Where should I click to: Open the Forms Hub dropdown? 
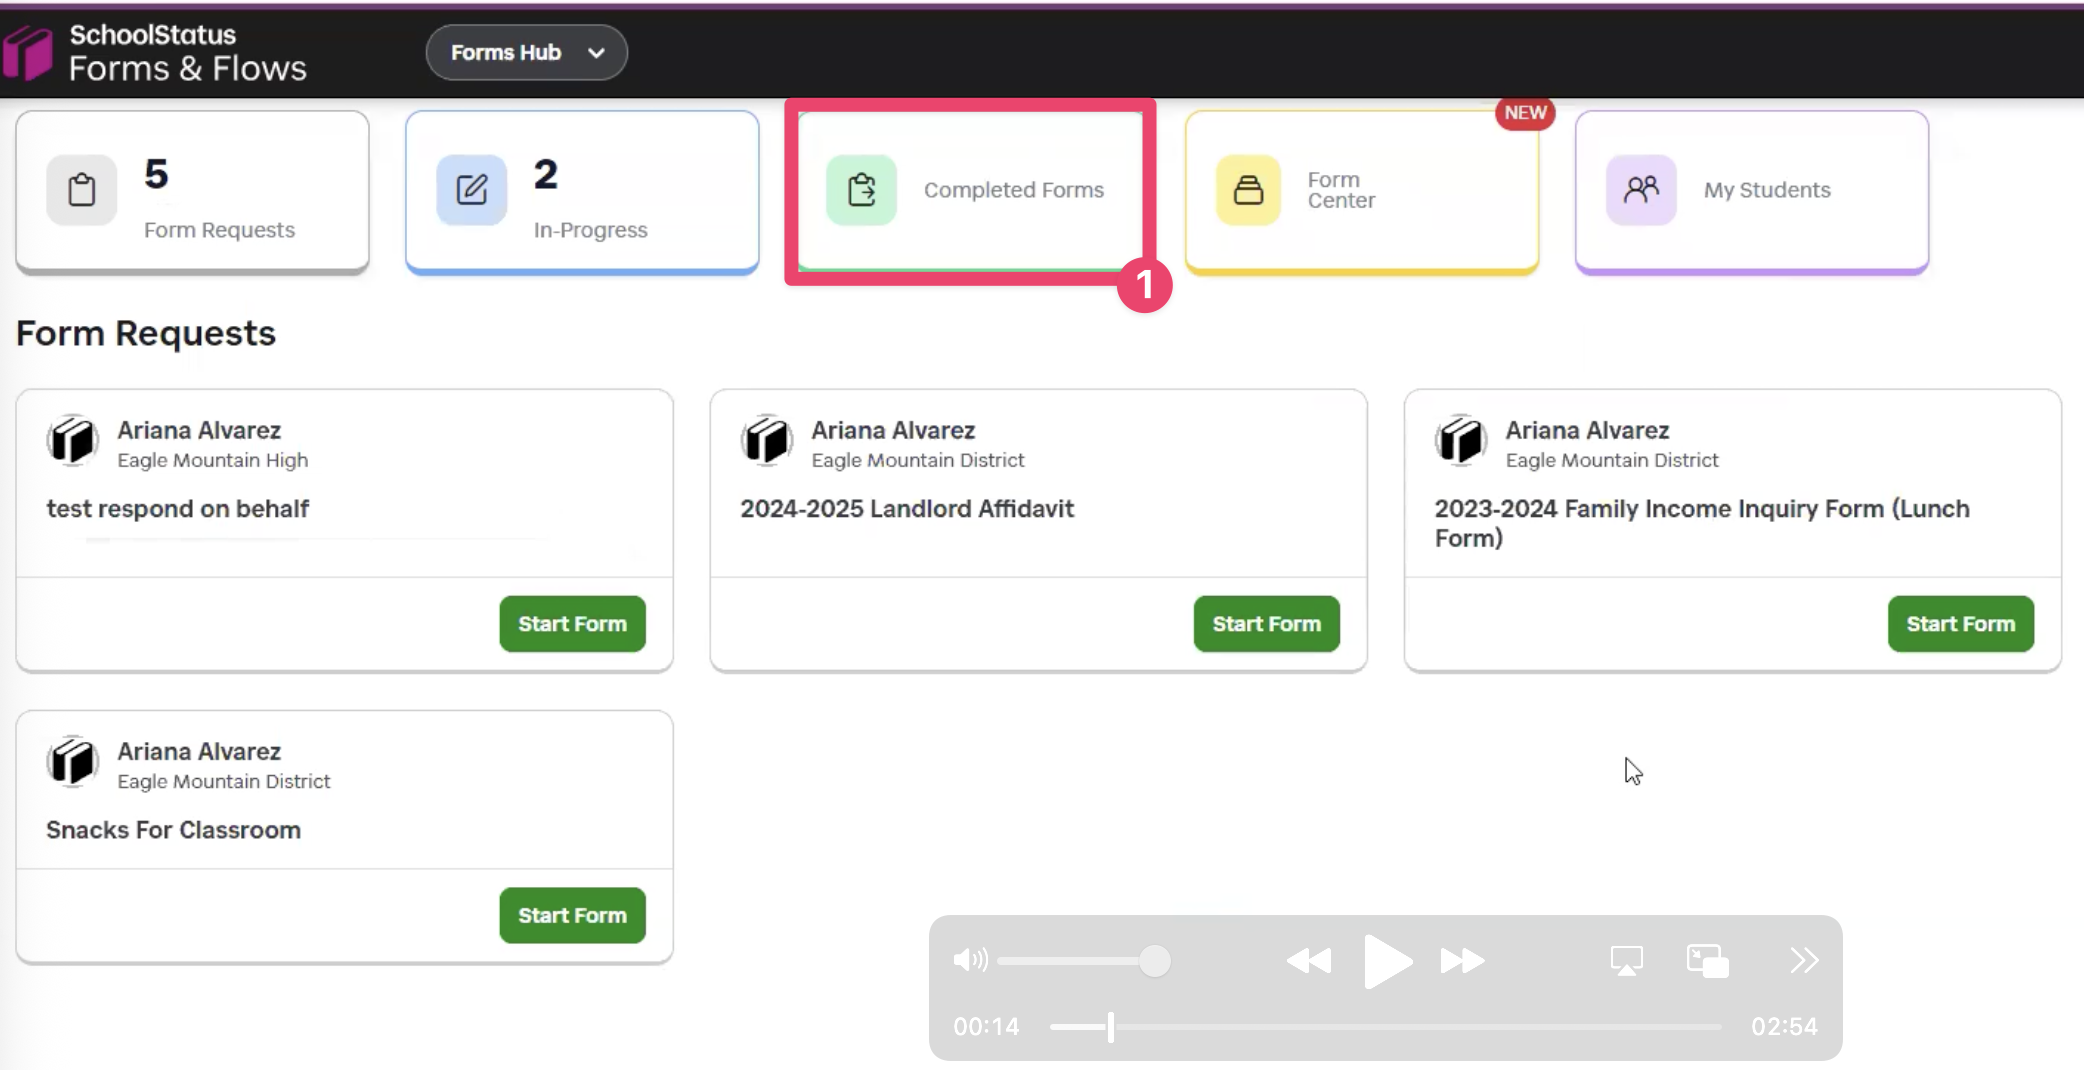[x=526, y=52]
